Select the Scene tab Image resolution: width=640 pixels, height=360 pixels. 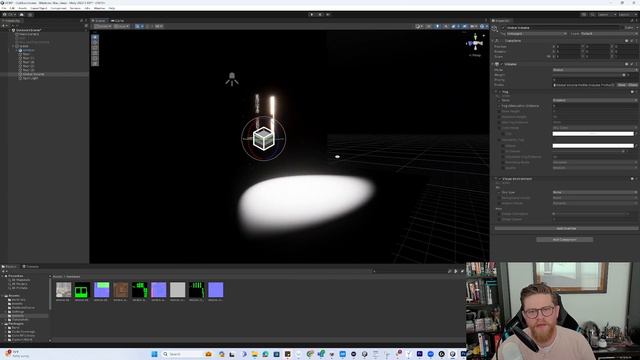click(x=99, y=20)
